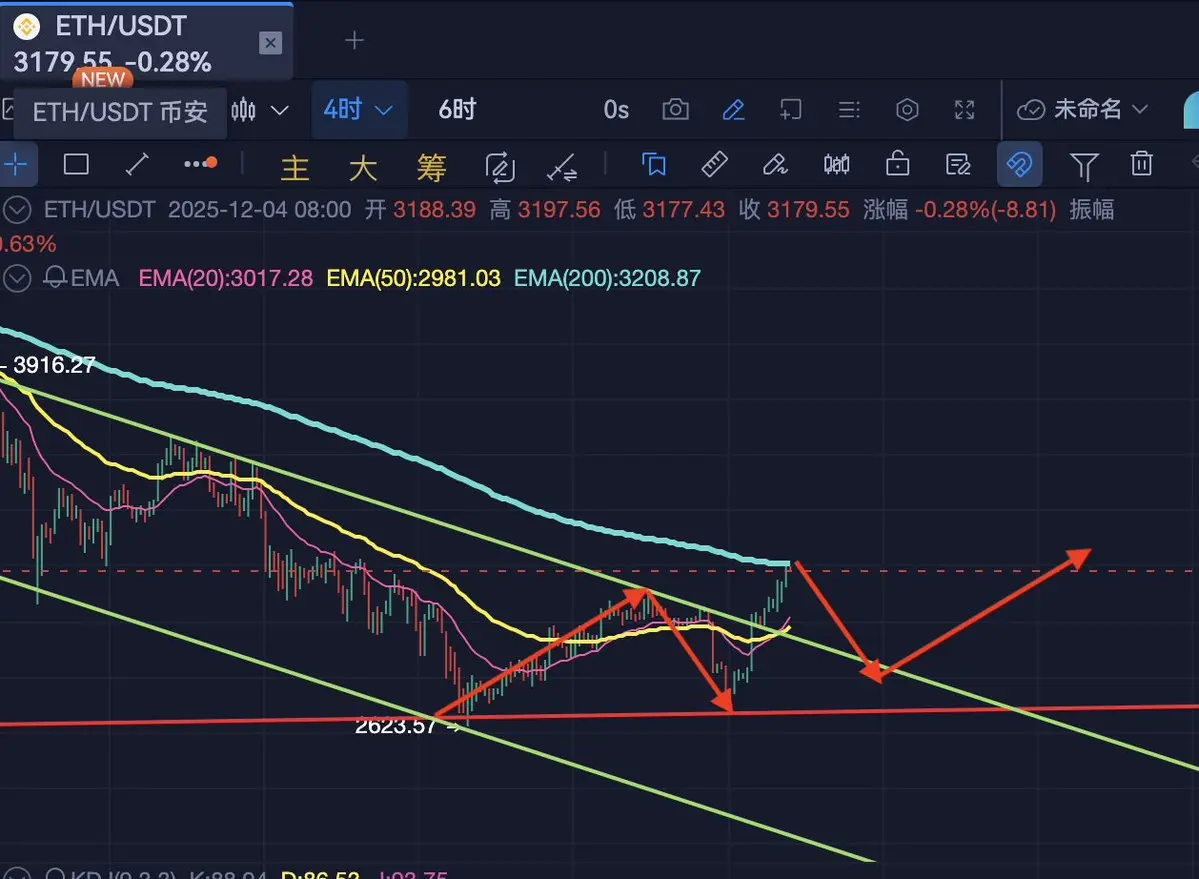
Task: Select the rectangle drawing tool
Action: point(76,164)
